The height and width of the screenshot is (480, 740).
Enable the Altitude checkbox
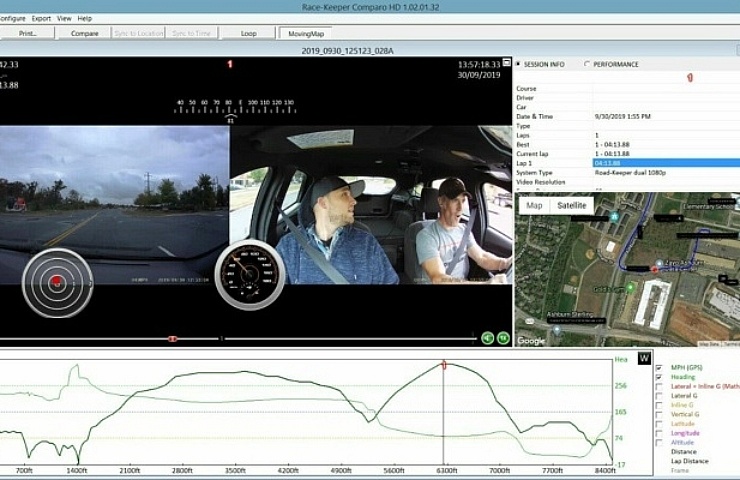(659, 443)
